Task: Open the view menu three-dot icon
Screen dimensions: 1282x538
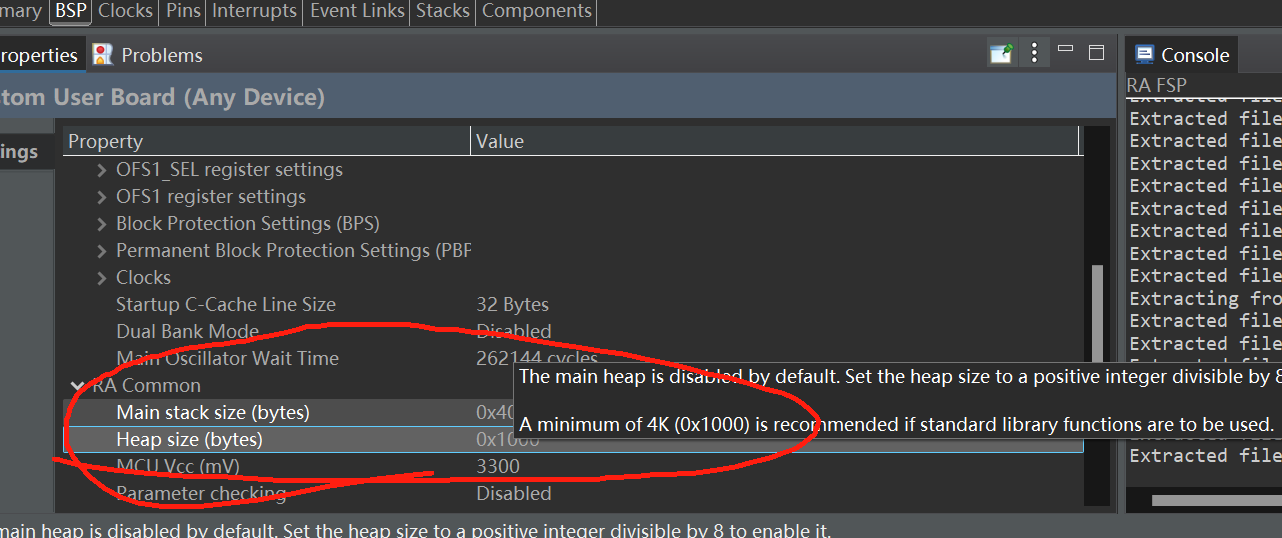Action: tap(1034, 53)
